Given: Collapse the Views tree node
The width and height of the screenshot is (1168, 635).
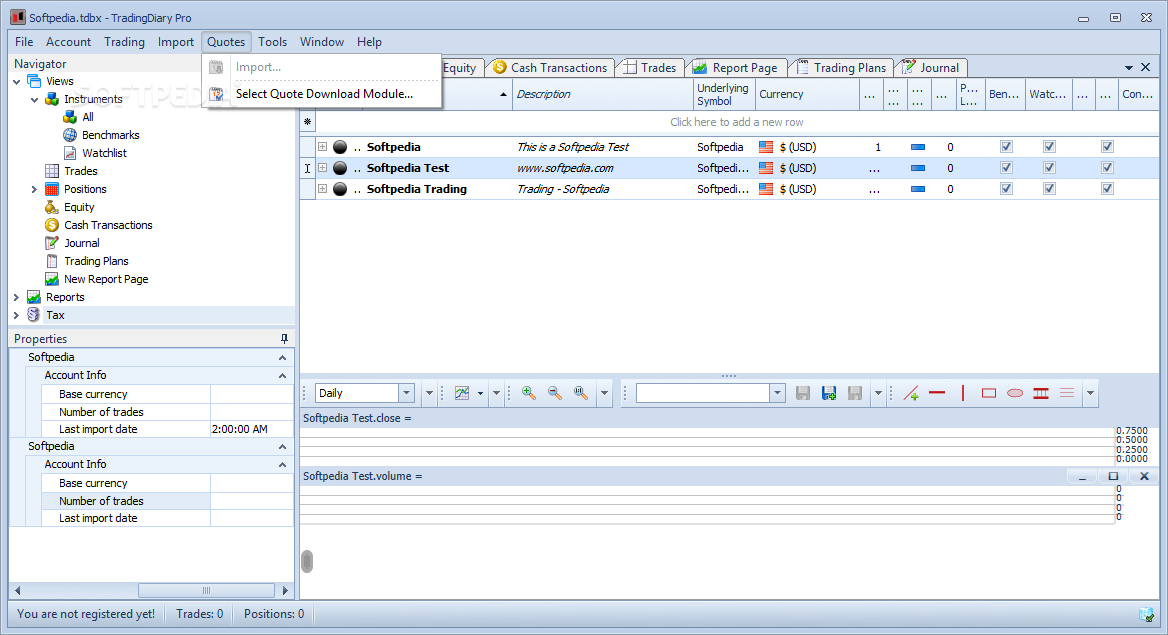Looking at the screenshot, I should click(16, 81).
